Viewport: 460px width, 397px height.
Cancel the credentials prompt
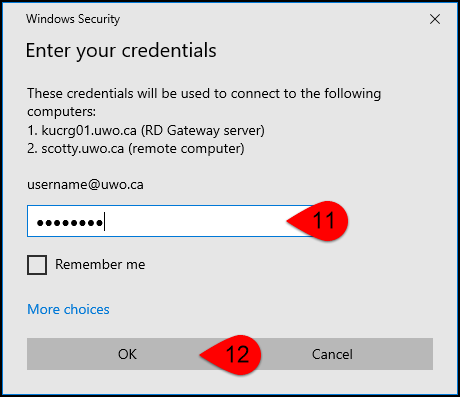[x=332, y=354]
